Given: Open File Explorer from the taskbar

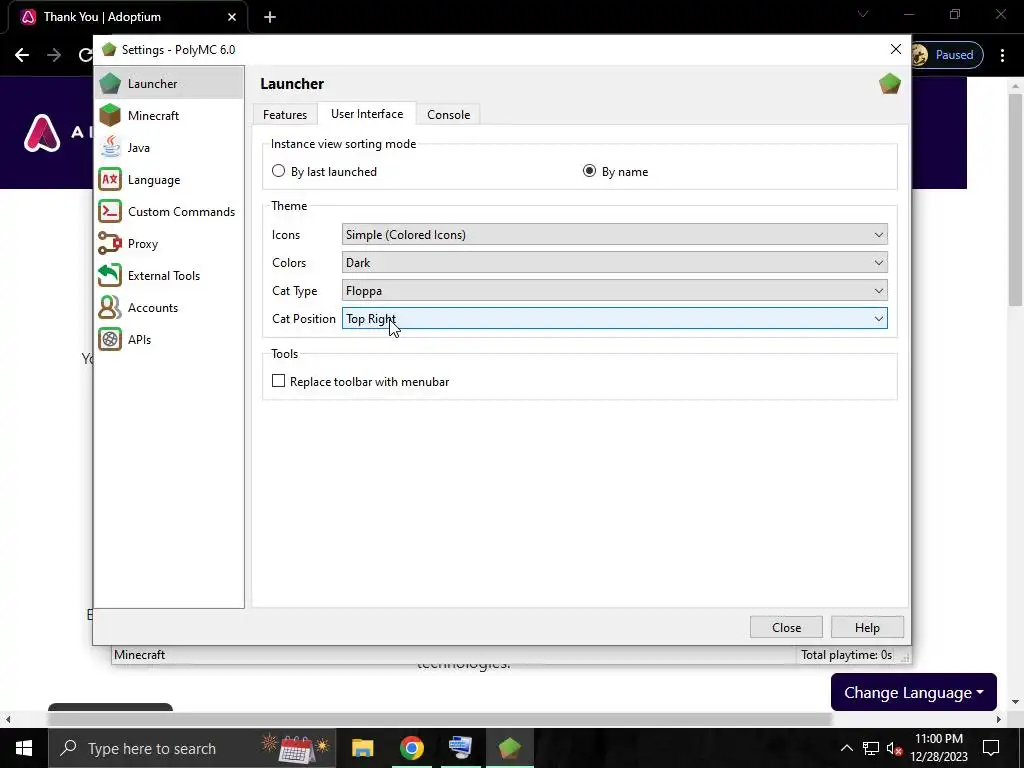Looking at the screenshot, I should [362, 748].
